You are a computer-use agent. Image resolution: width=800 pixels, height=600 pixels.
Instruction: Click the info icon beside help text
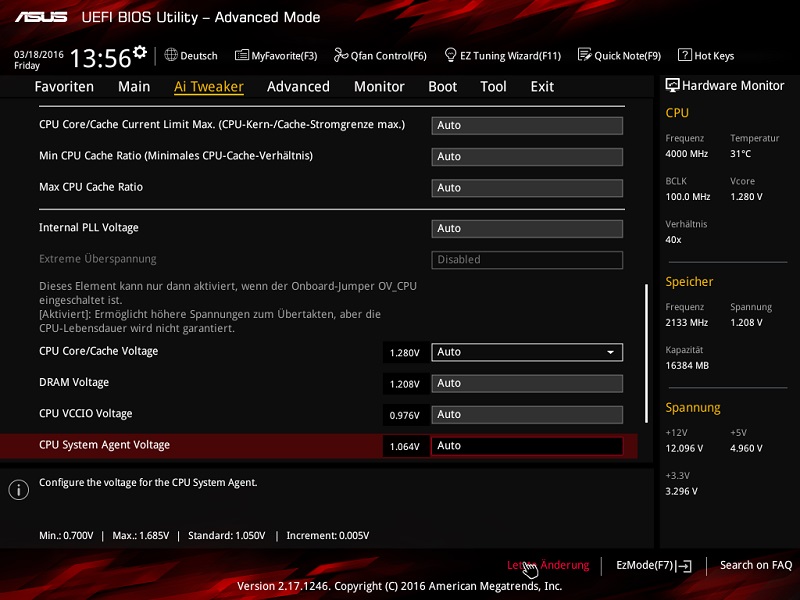click(x=18, y=490)
